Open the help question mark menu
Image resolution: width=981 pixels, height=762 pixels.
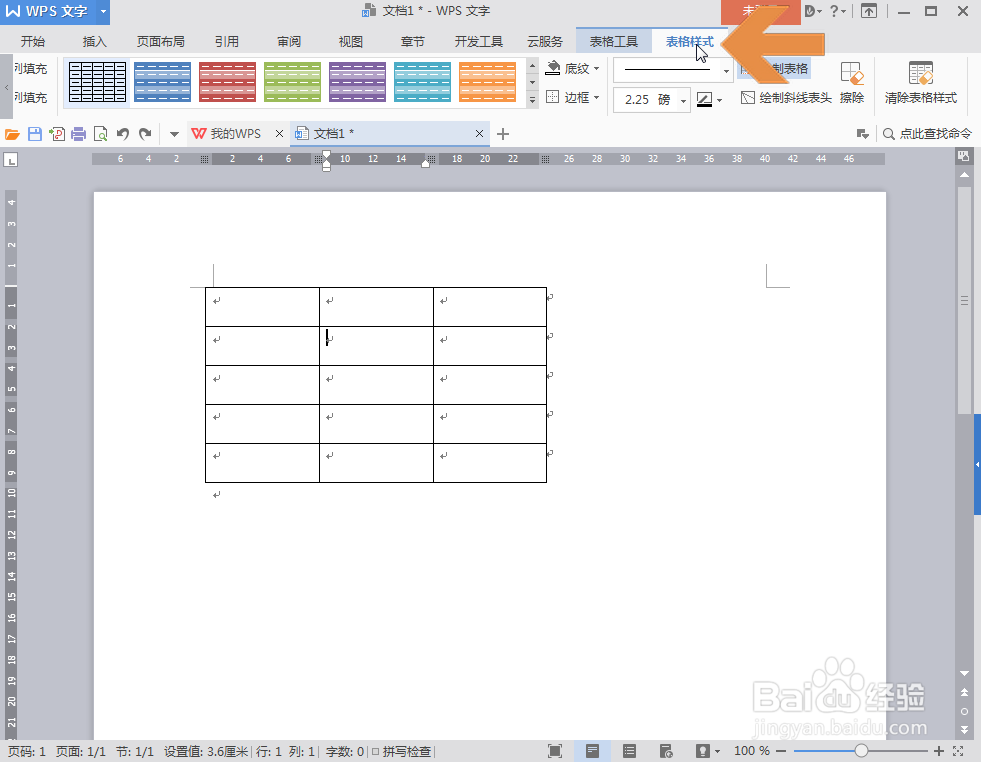click(x=838, y=11)
